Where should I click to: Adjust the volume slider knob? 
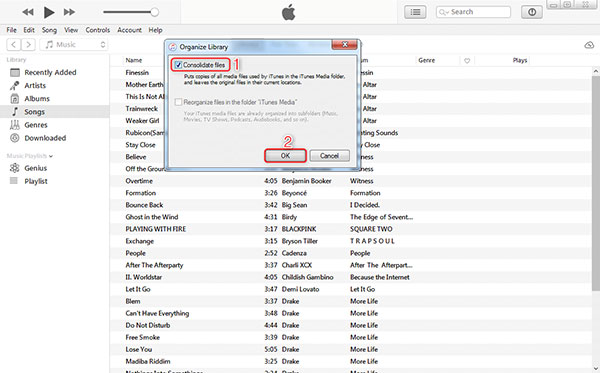pos(154,12)
